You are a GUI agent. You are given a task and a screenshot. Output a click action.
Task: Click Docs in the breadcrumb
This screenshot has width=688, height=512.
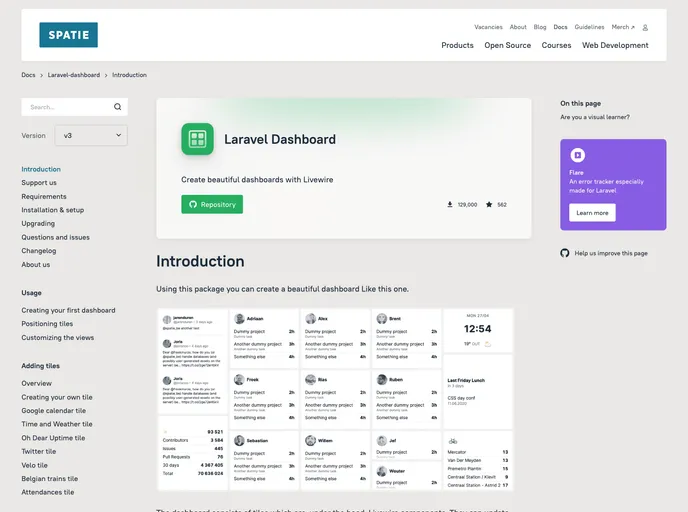pos(28,75)
